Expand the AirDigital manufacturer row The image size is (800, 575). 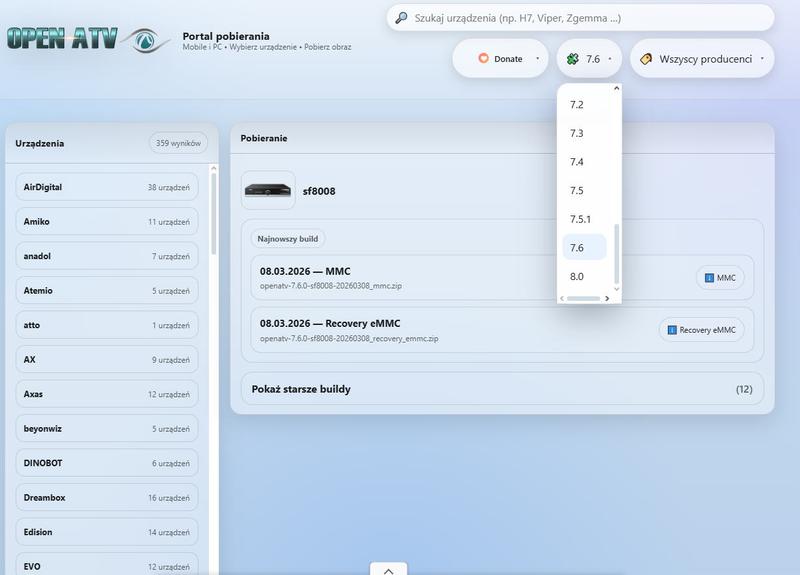click(107, 187)
